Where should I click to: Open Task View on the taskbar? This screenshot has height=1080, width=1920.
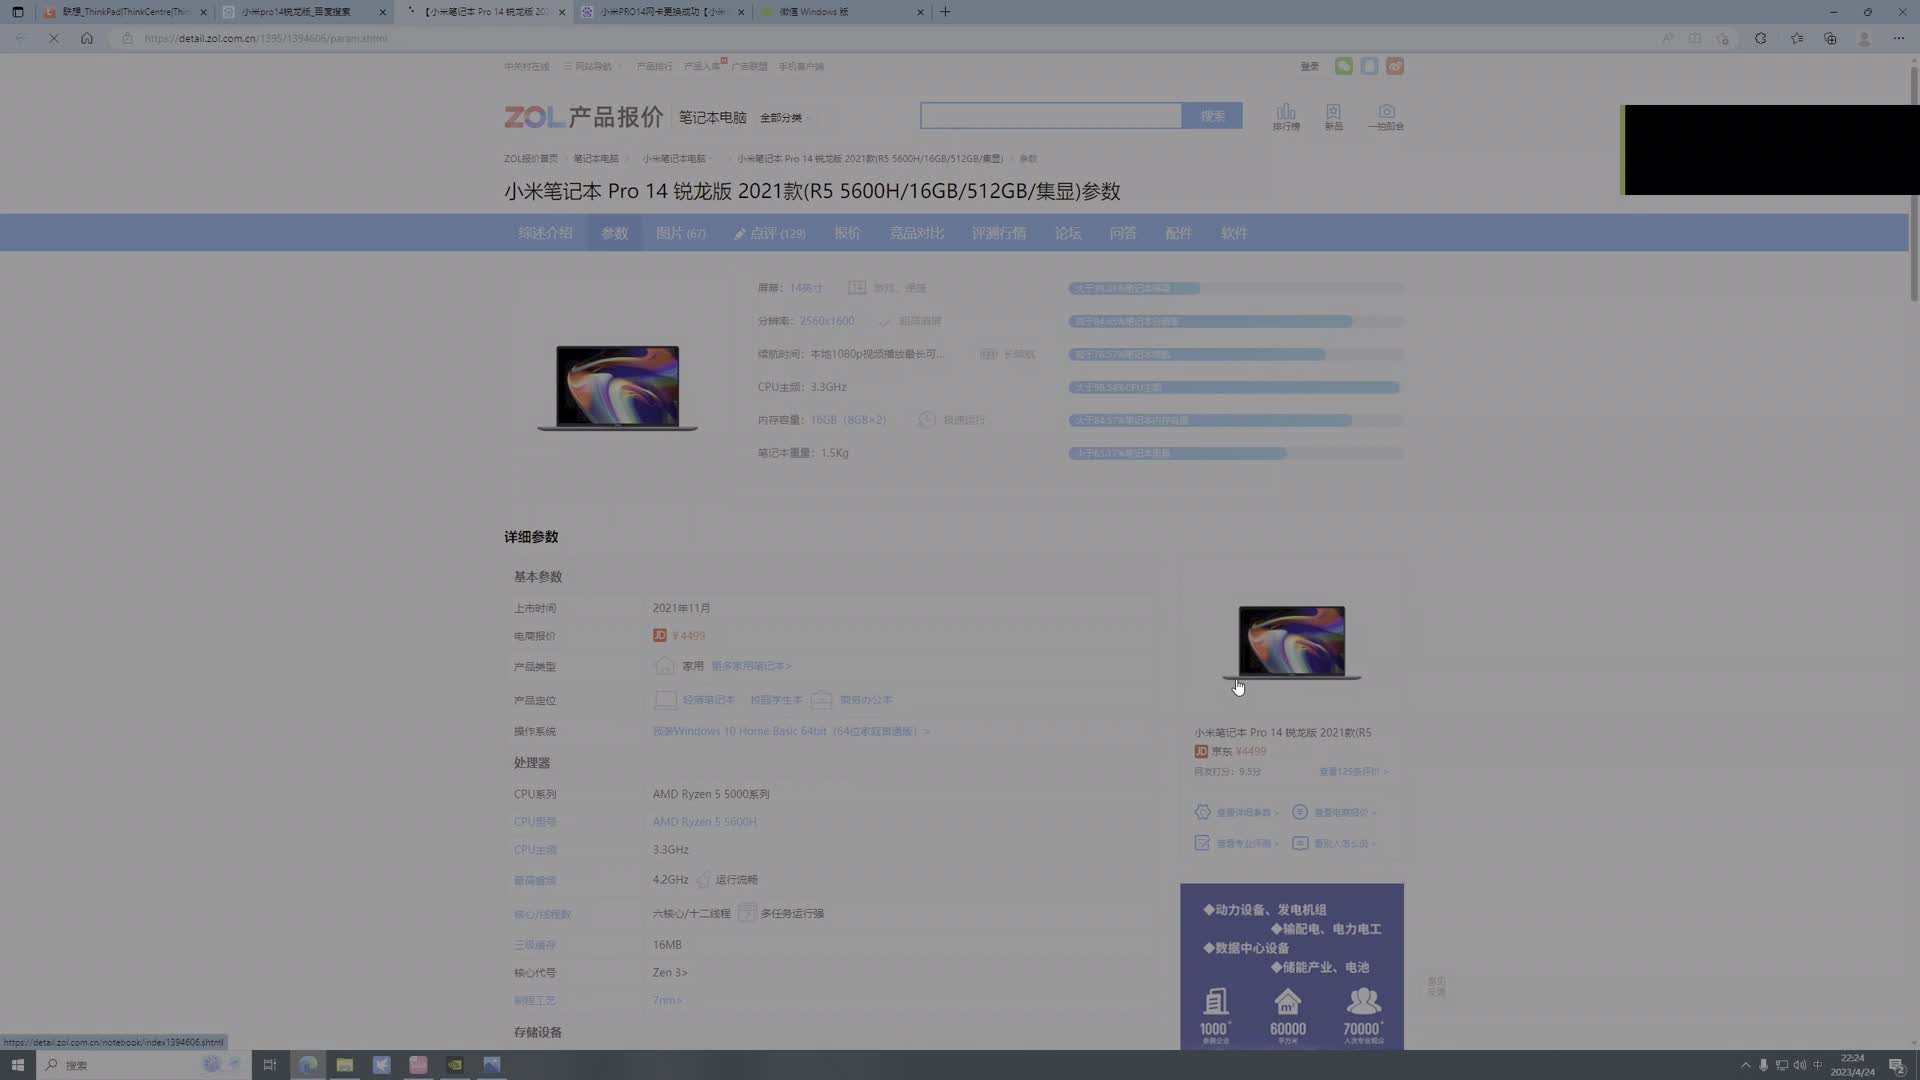click(x=269, y=1065)
